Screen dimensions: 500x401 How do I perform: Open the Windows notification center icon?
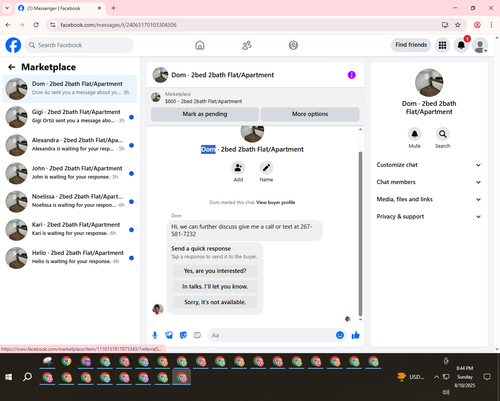[487, 377]
